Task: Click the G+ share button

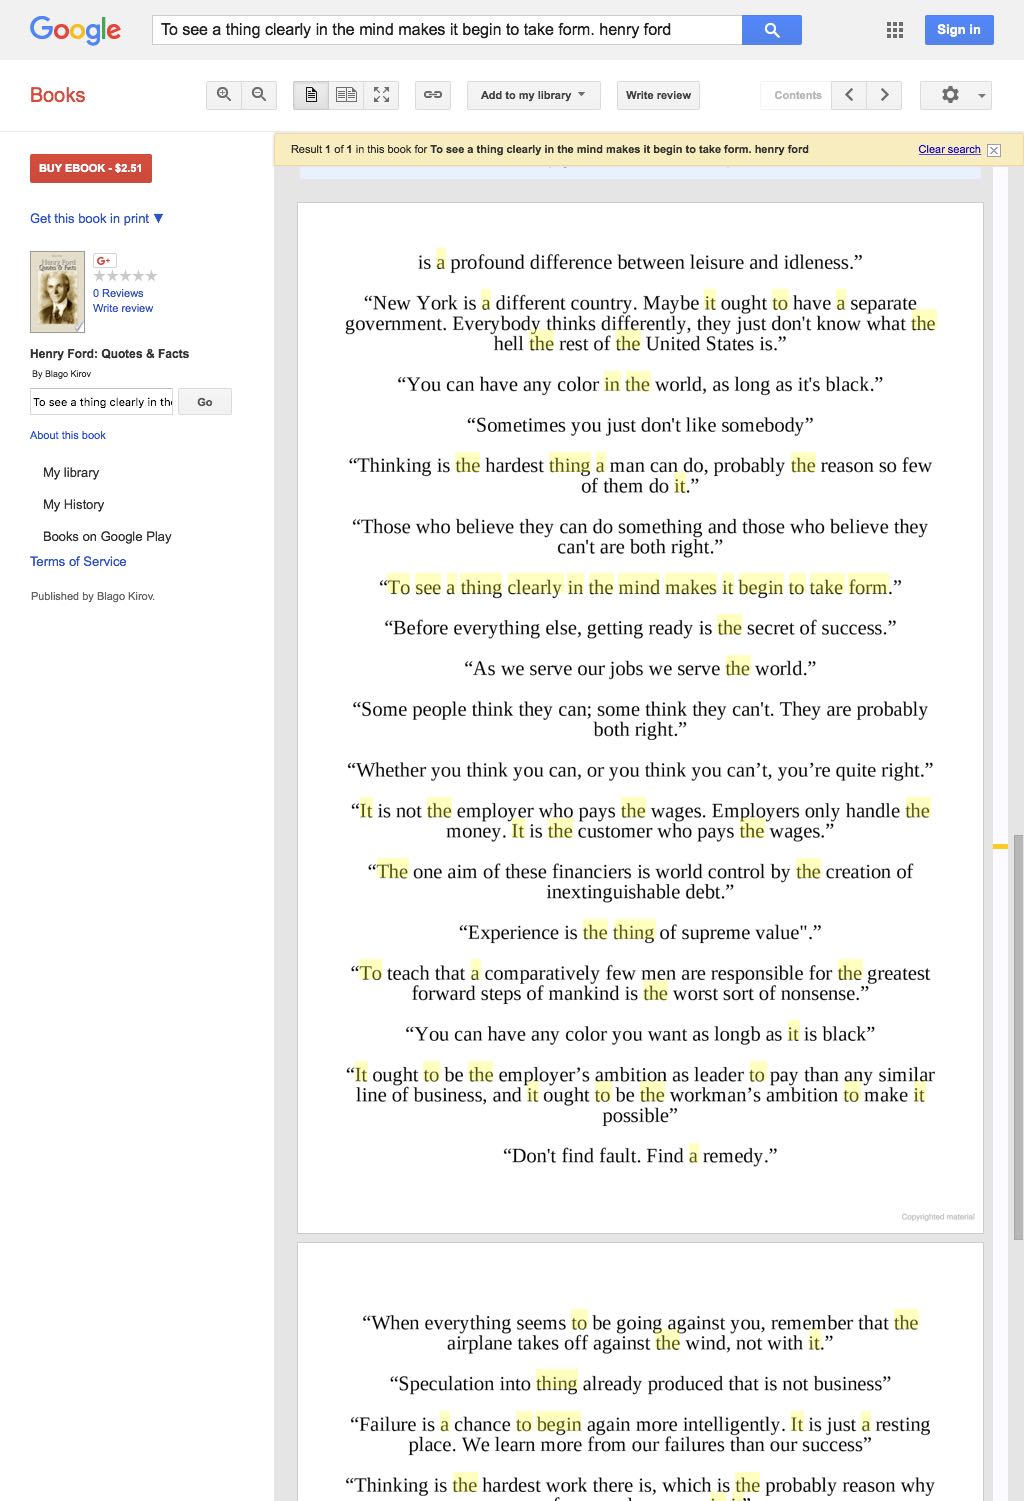Action: pyautogui.click(x=104, y=260)
